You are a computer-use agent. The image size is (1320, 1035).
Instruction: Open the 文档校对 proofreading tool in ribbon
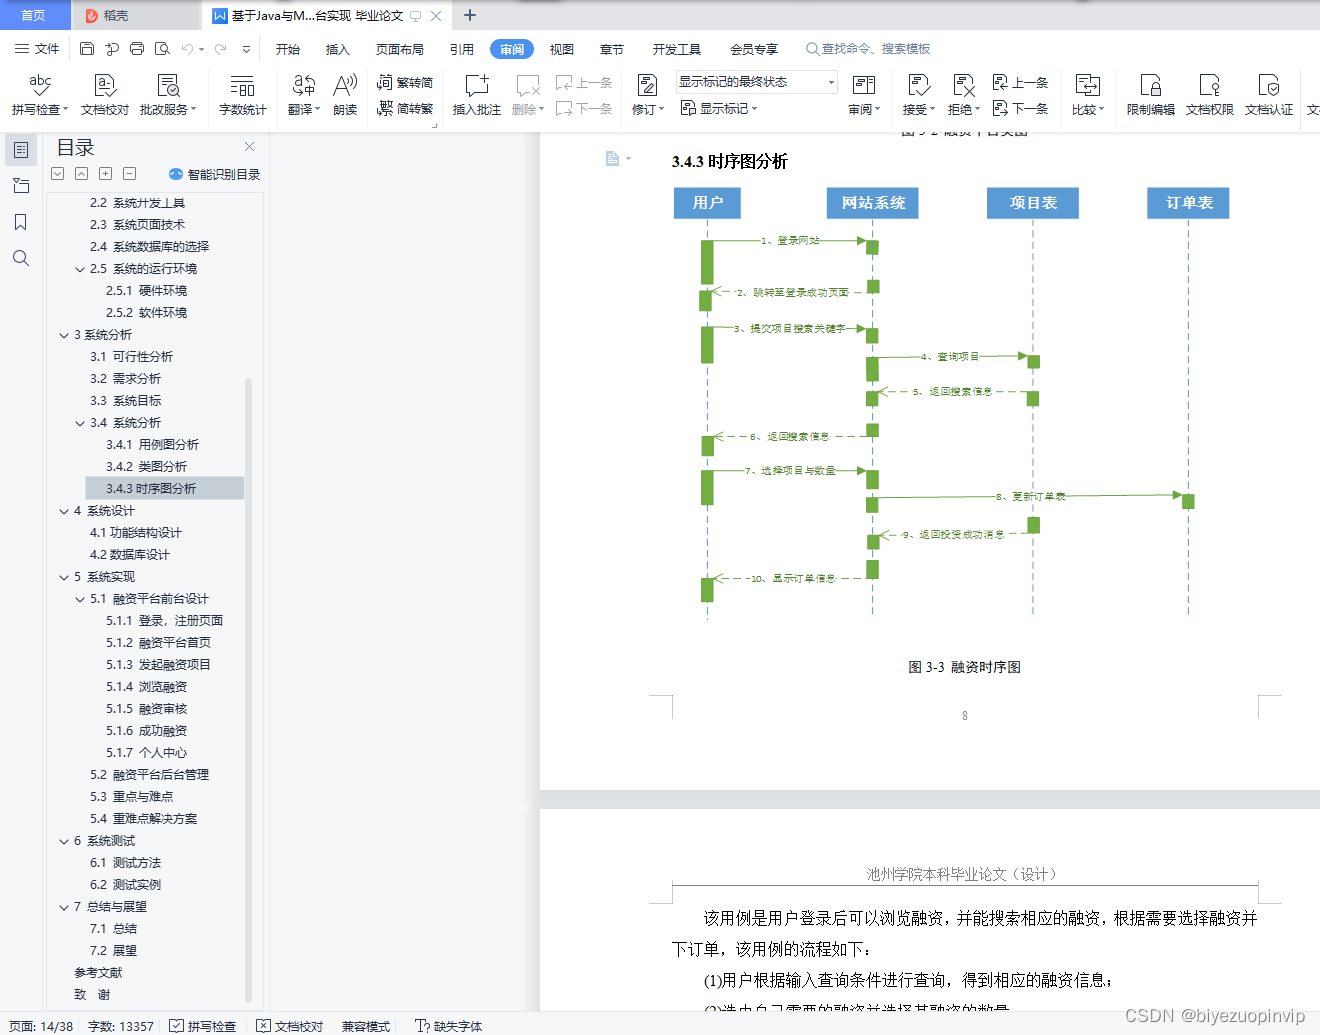coord(105,95)
